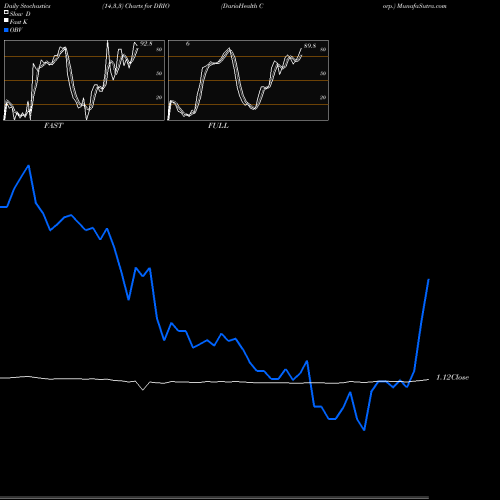
Task: Open the FULL stochastic chart thumbnail
Action: click(x=248, y=80)
